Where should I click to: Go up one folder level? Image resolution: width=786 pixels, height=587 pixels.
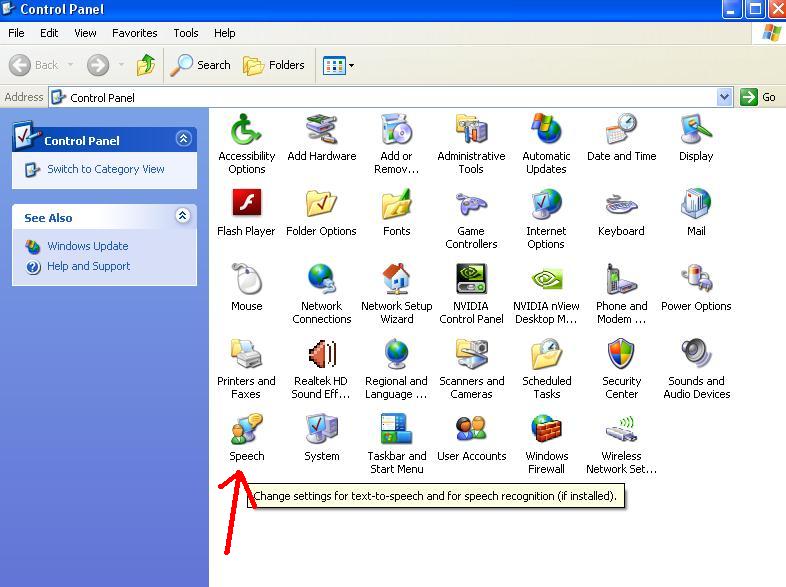coord(146,65)
